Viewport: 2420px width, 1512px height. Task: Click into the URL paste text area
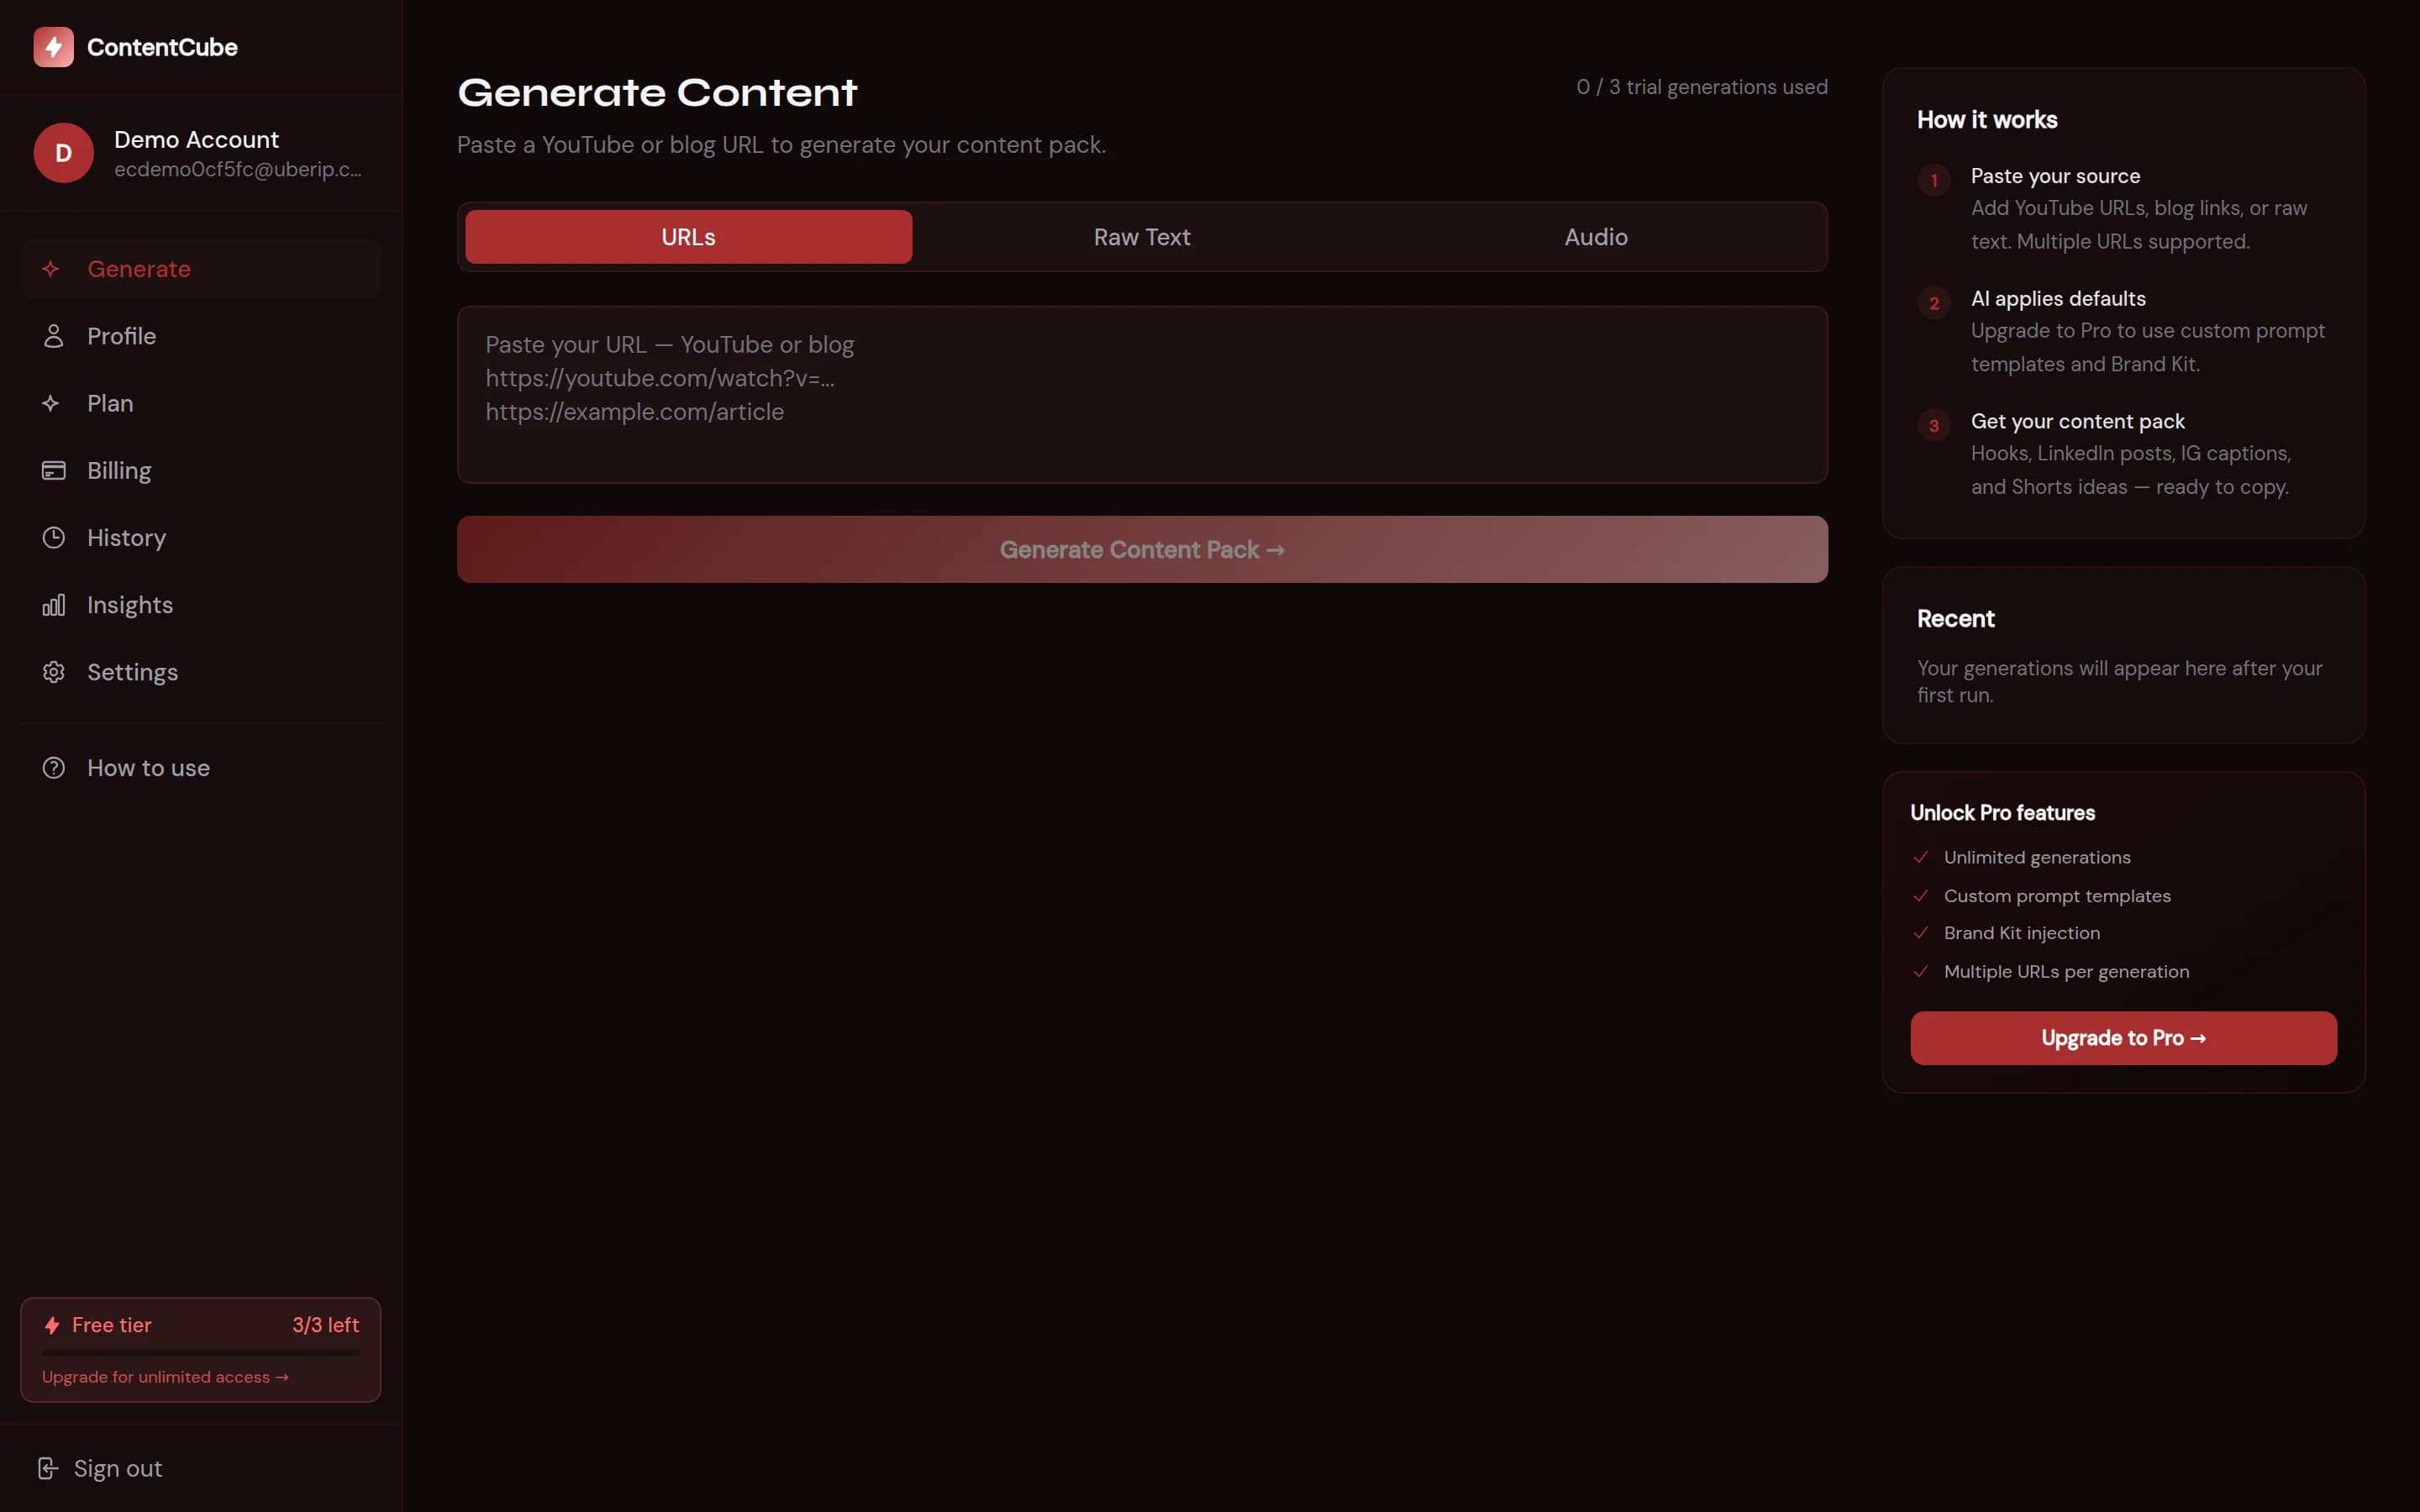(x=1142, y=395)
